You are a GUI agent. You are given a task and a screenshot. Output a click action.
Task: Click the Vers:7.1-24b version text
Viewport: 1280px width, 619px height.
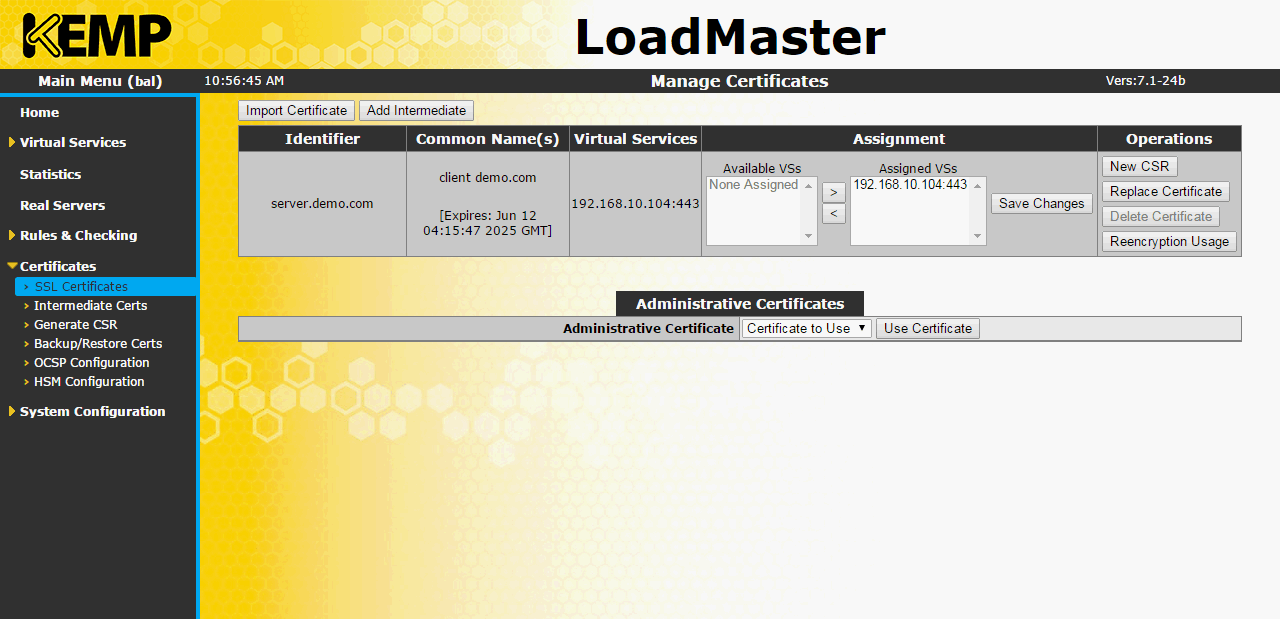[1145, 81]
